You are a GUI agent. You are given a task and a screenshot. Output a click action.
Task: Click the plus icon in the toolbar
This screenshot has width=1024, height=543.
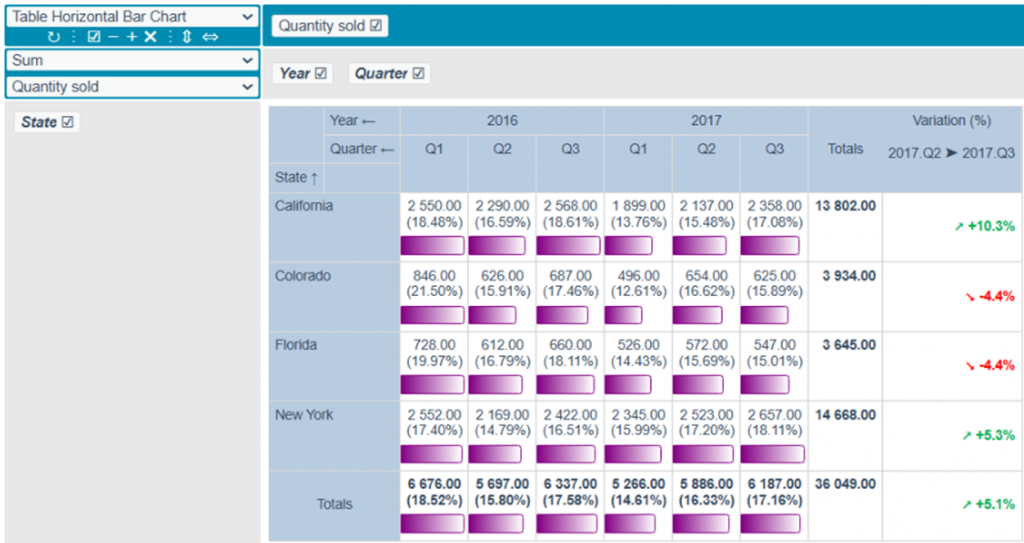click(x=131, y=37)
